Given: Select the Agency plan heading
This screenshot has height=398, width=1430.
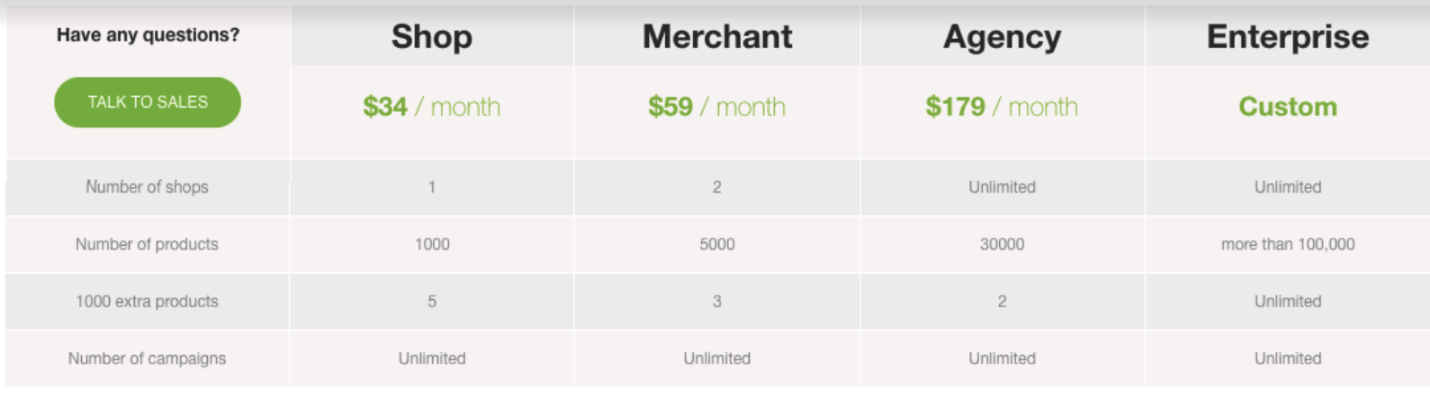Looking at the screenshot, I should [x=1002, y=37].
